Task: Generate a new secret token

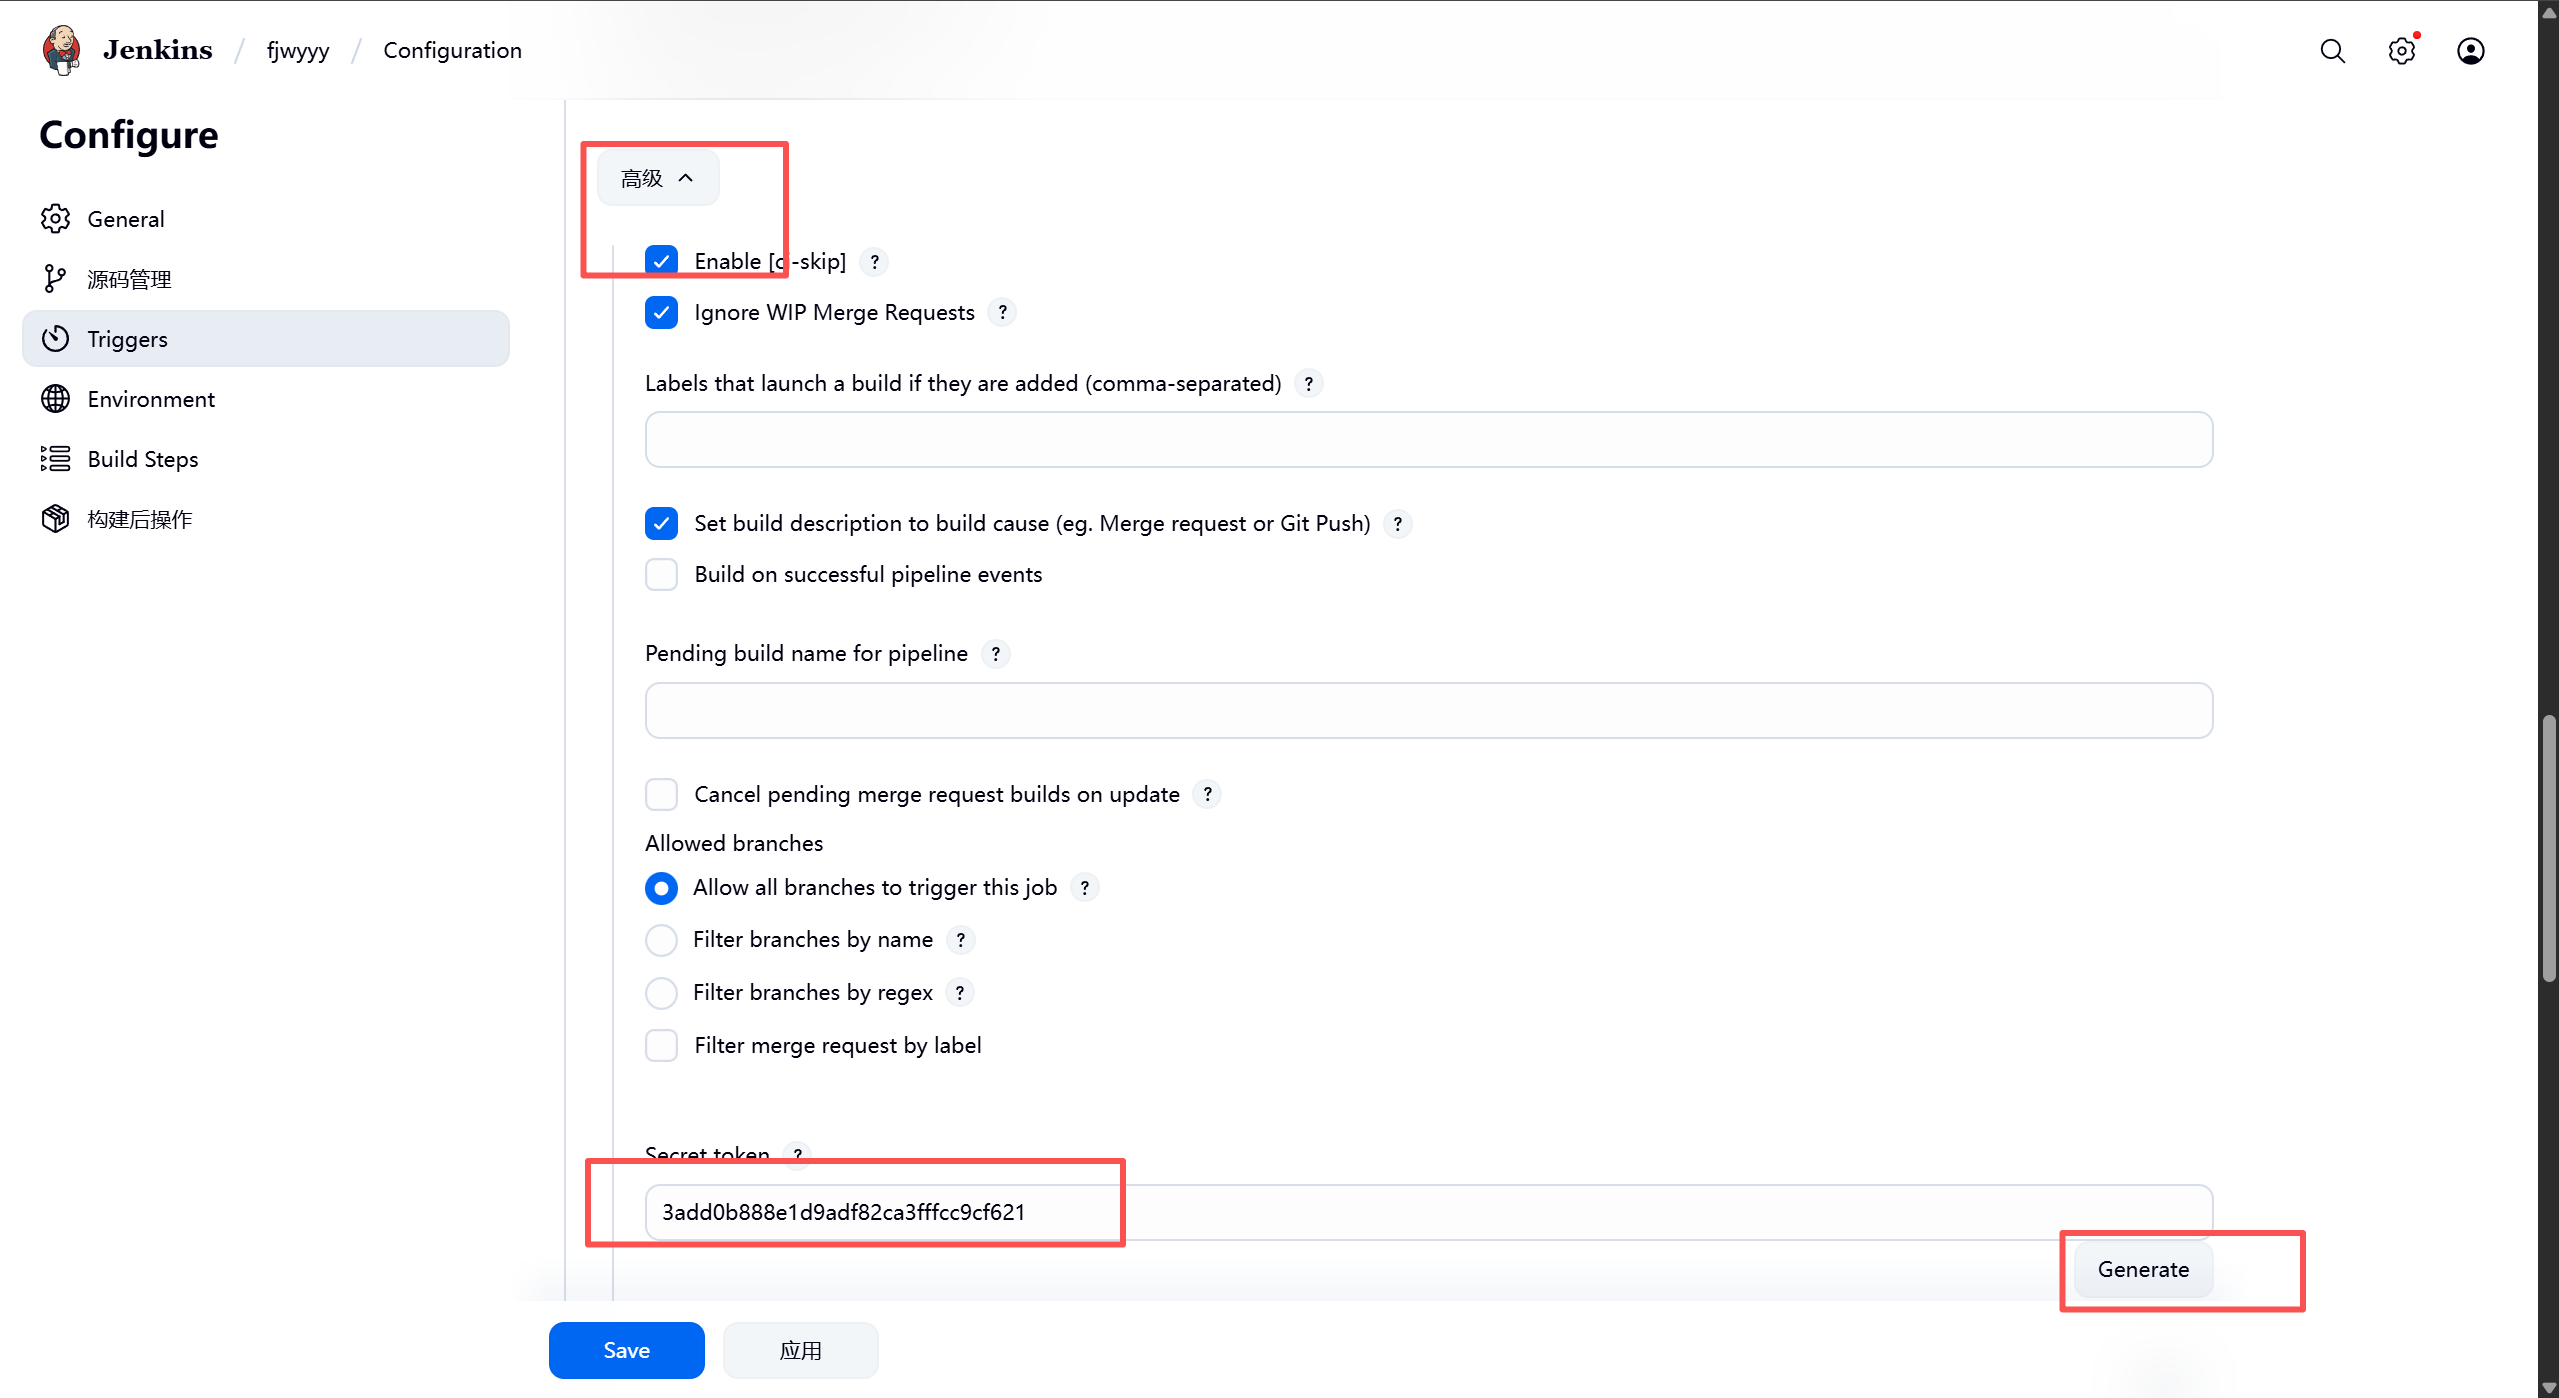Action: (x=2142, y=1269)
